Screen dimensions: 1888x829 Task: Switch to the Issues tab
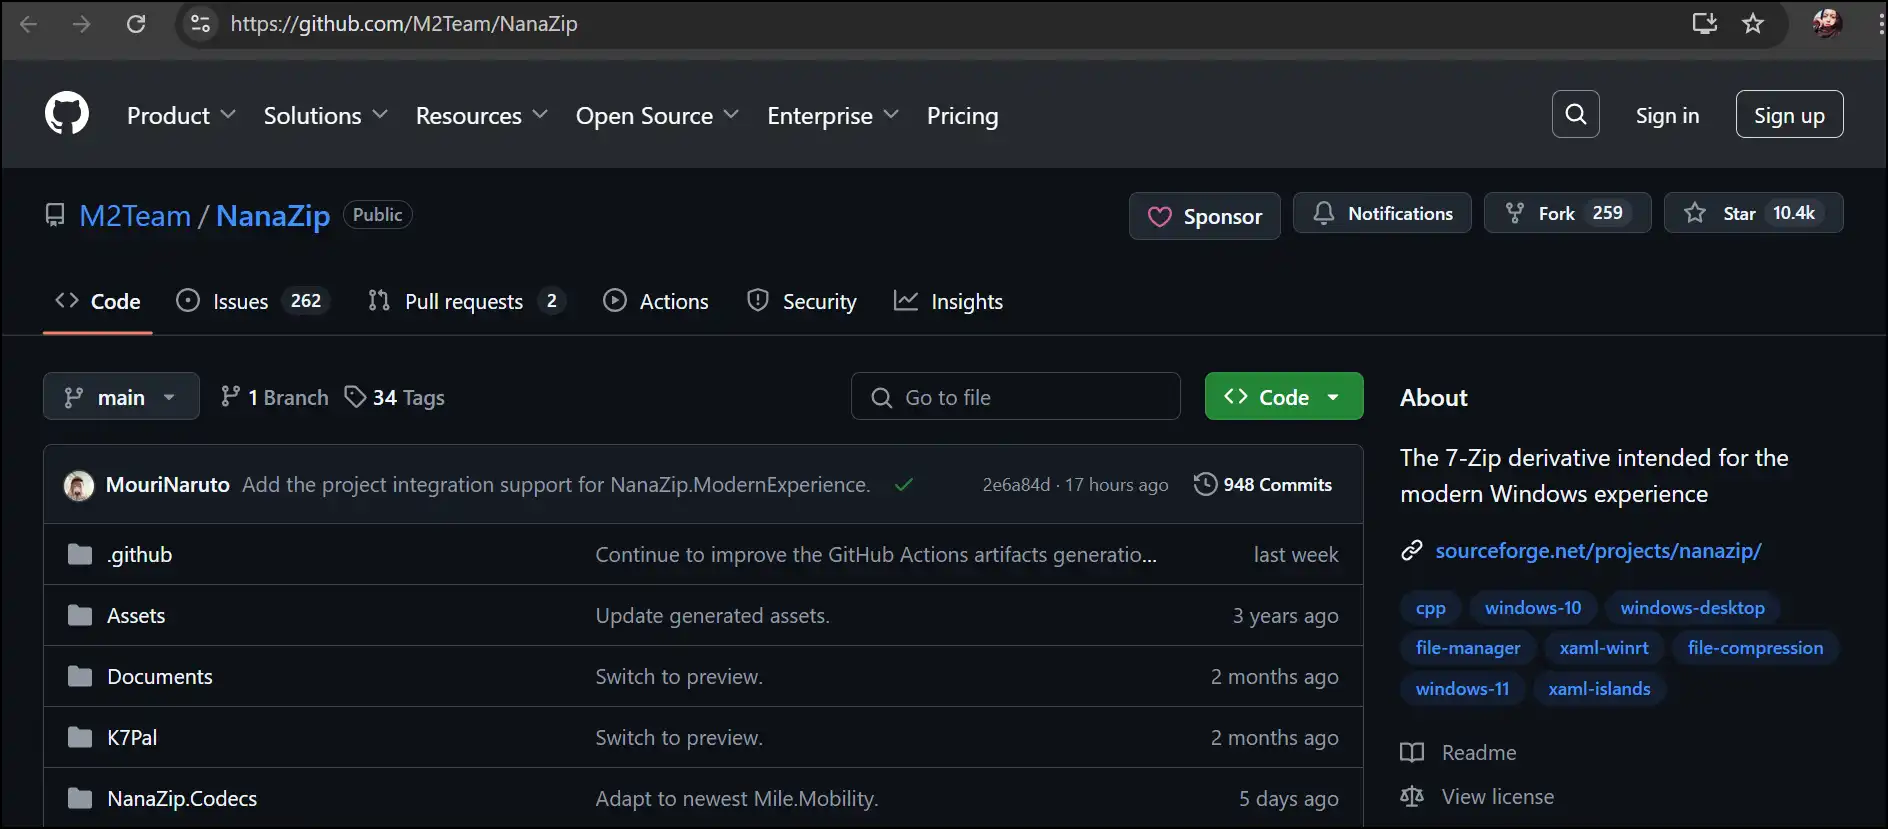[x=251, y=301]
